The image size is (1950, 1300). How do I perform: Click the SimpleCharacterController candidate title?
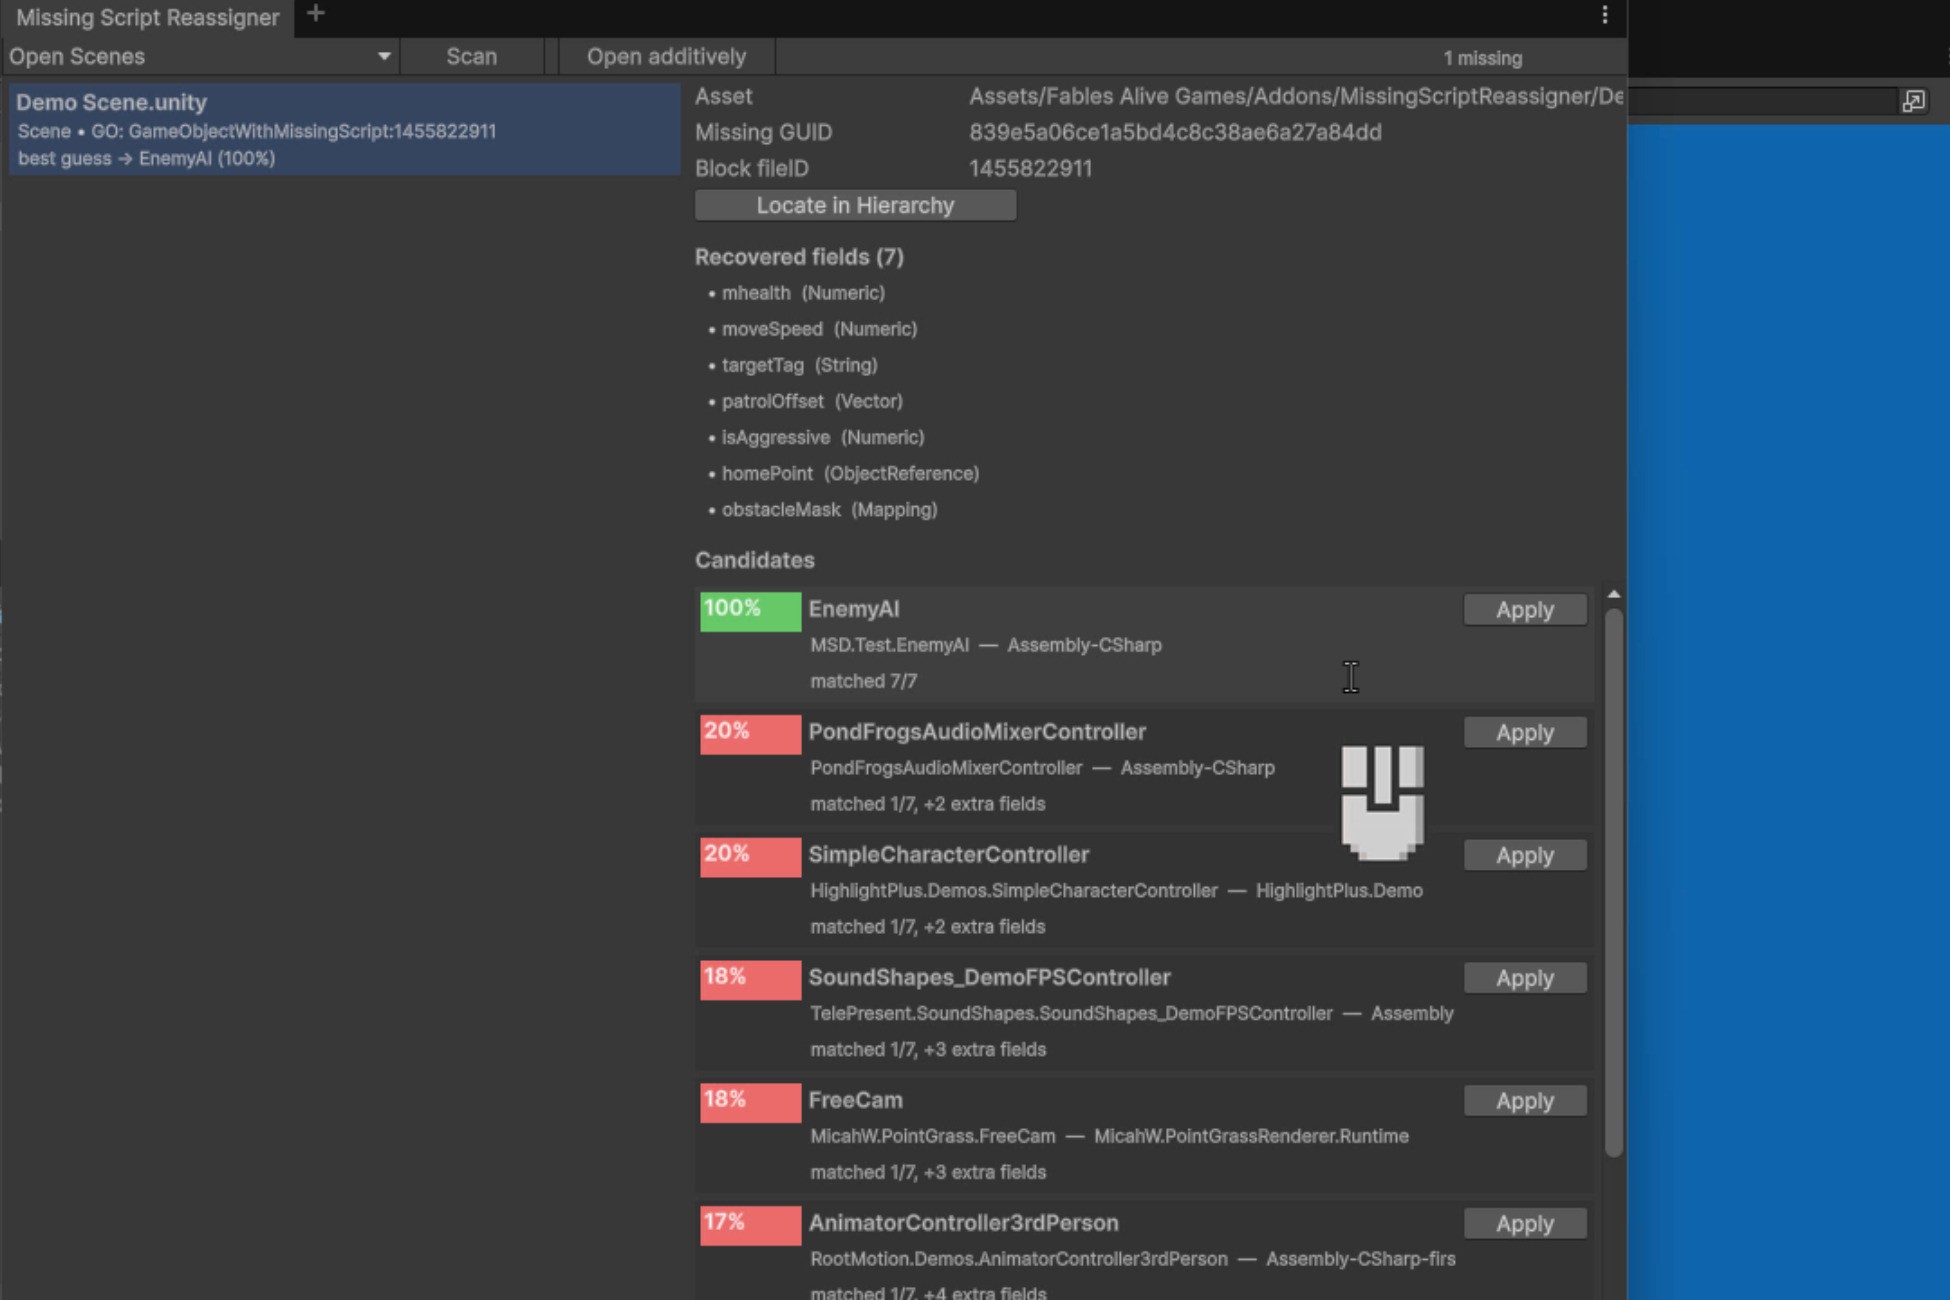coord(948,854)
